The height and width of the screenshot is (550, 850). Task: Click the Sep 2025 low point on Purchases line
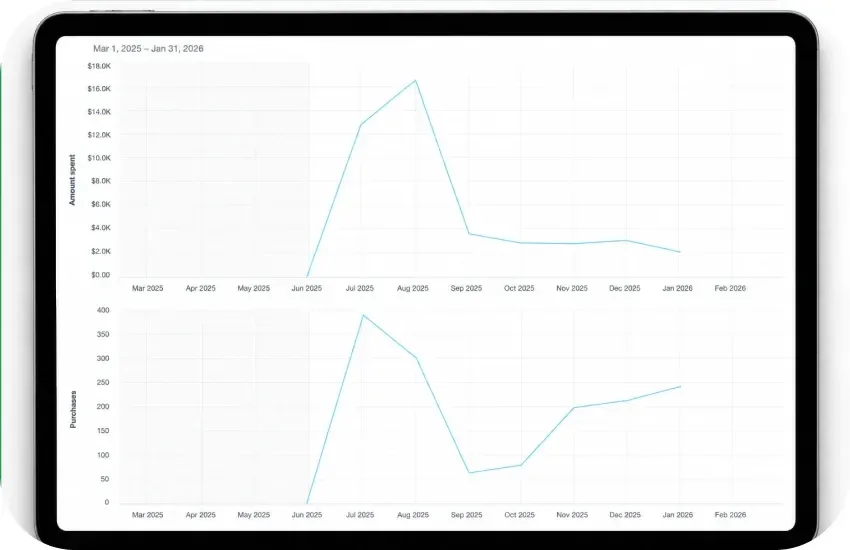pos(469,473)
